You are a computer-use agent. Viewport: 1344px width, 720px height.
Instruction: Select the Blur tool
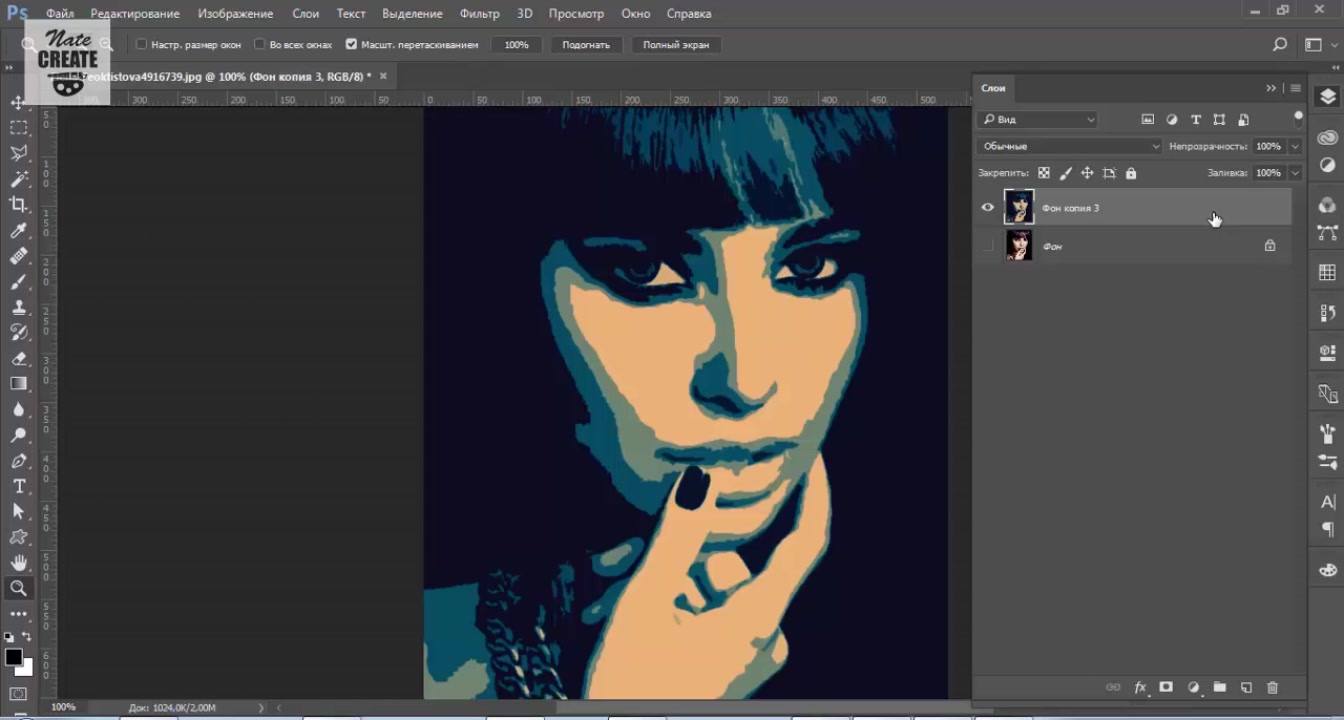[19, 409]
